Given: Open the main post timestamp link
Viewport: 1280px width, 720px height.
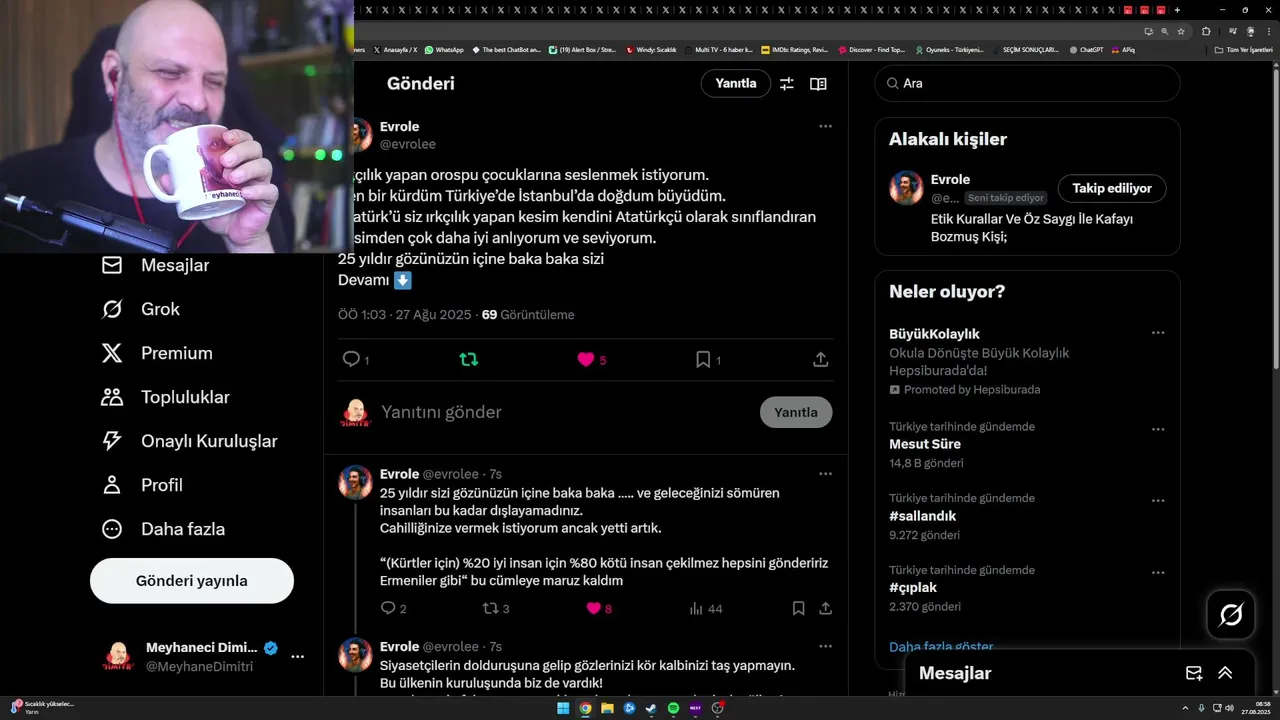Looking at the screenshot, I should click(x=404, y=315).
